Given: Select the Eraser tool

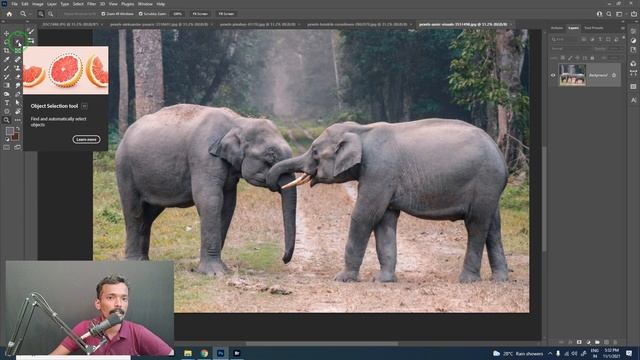Looking at the screenshot, I should [18, 77].
